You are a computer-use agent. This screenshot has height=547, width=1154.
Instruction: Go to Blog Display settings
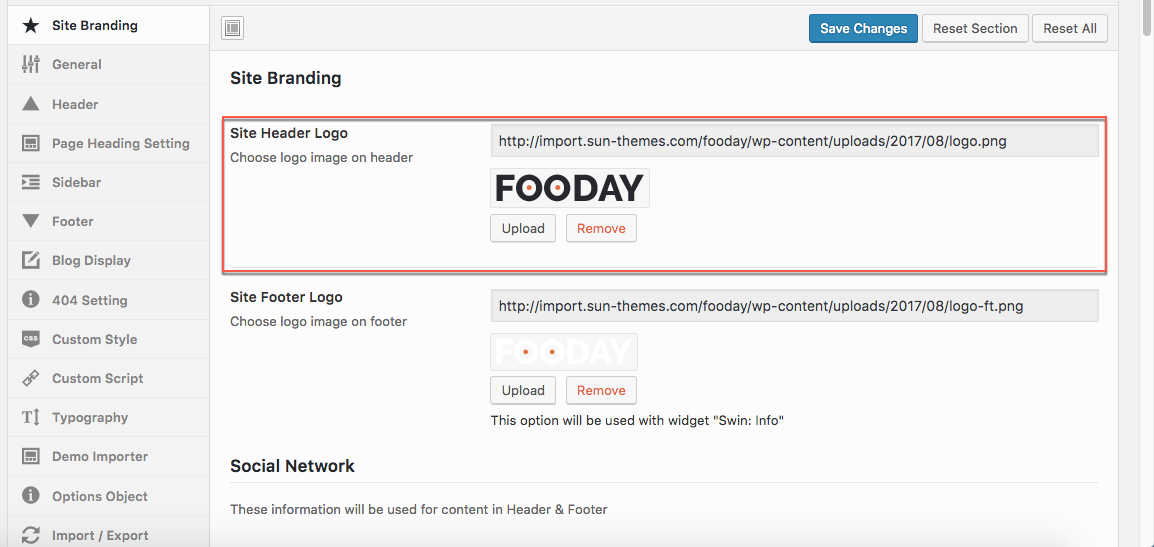pyautogui.click(x=108, y=261)
